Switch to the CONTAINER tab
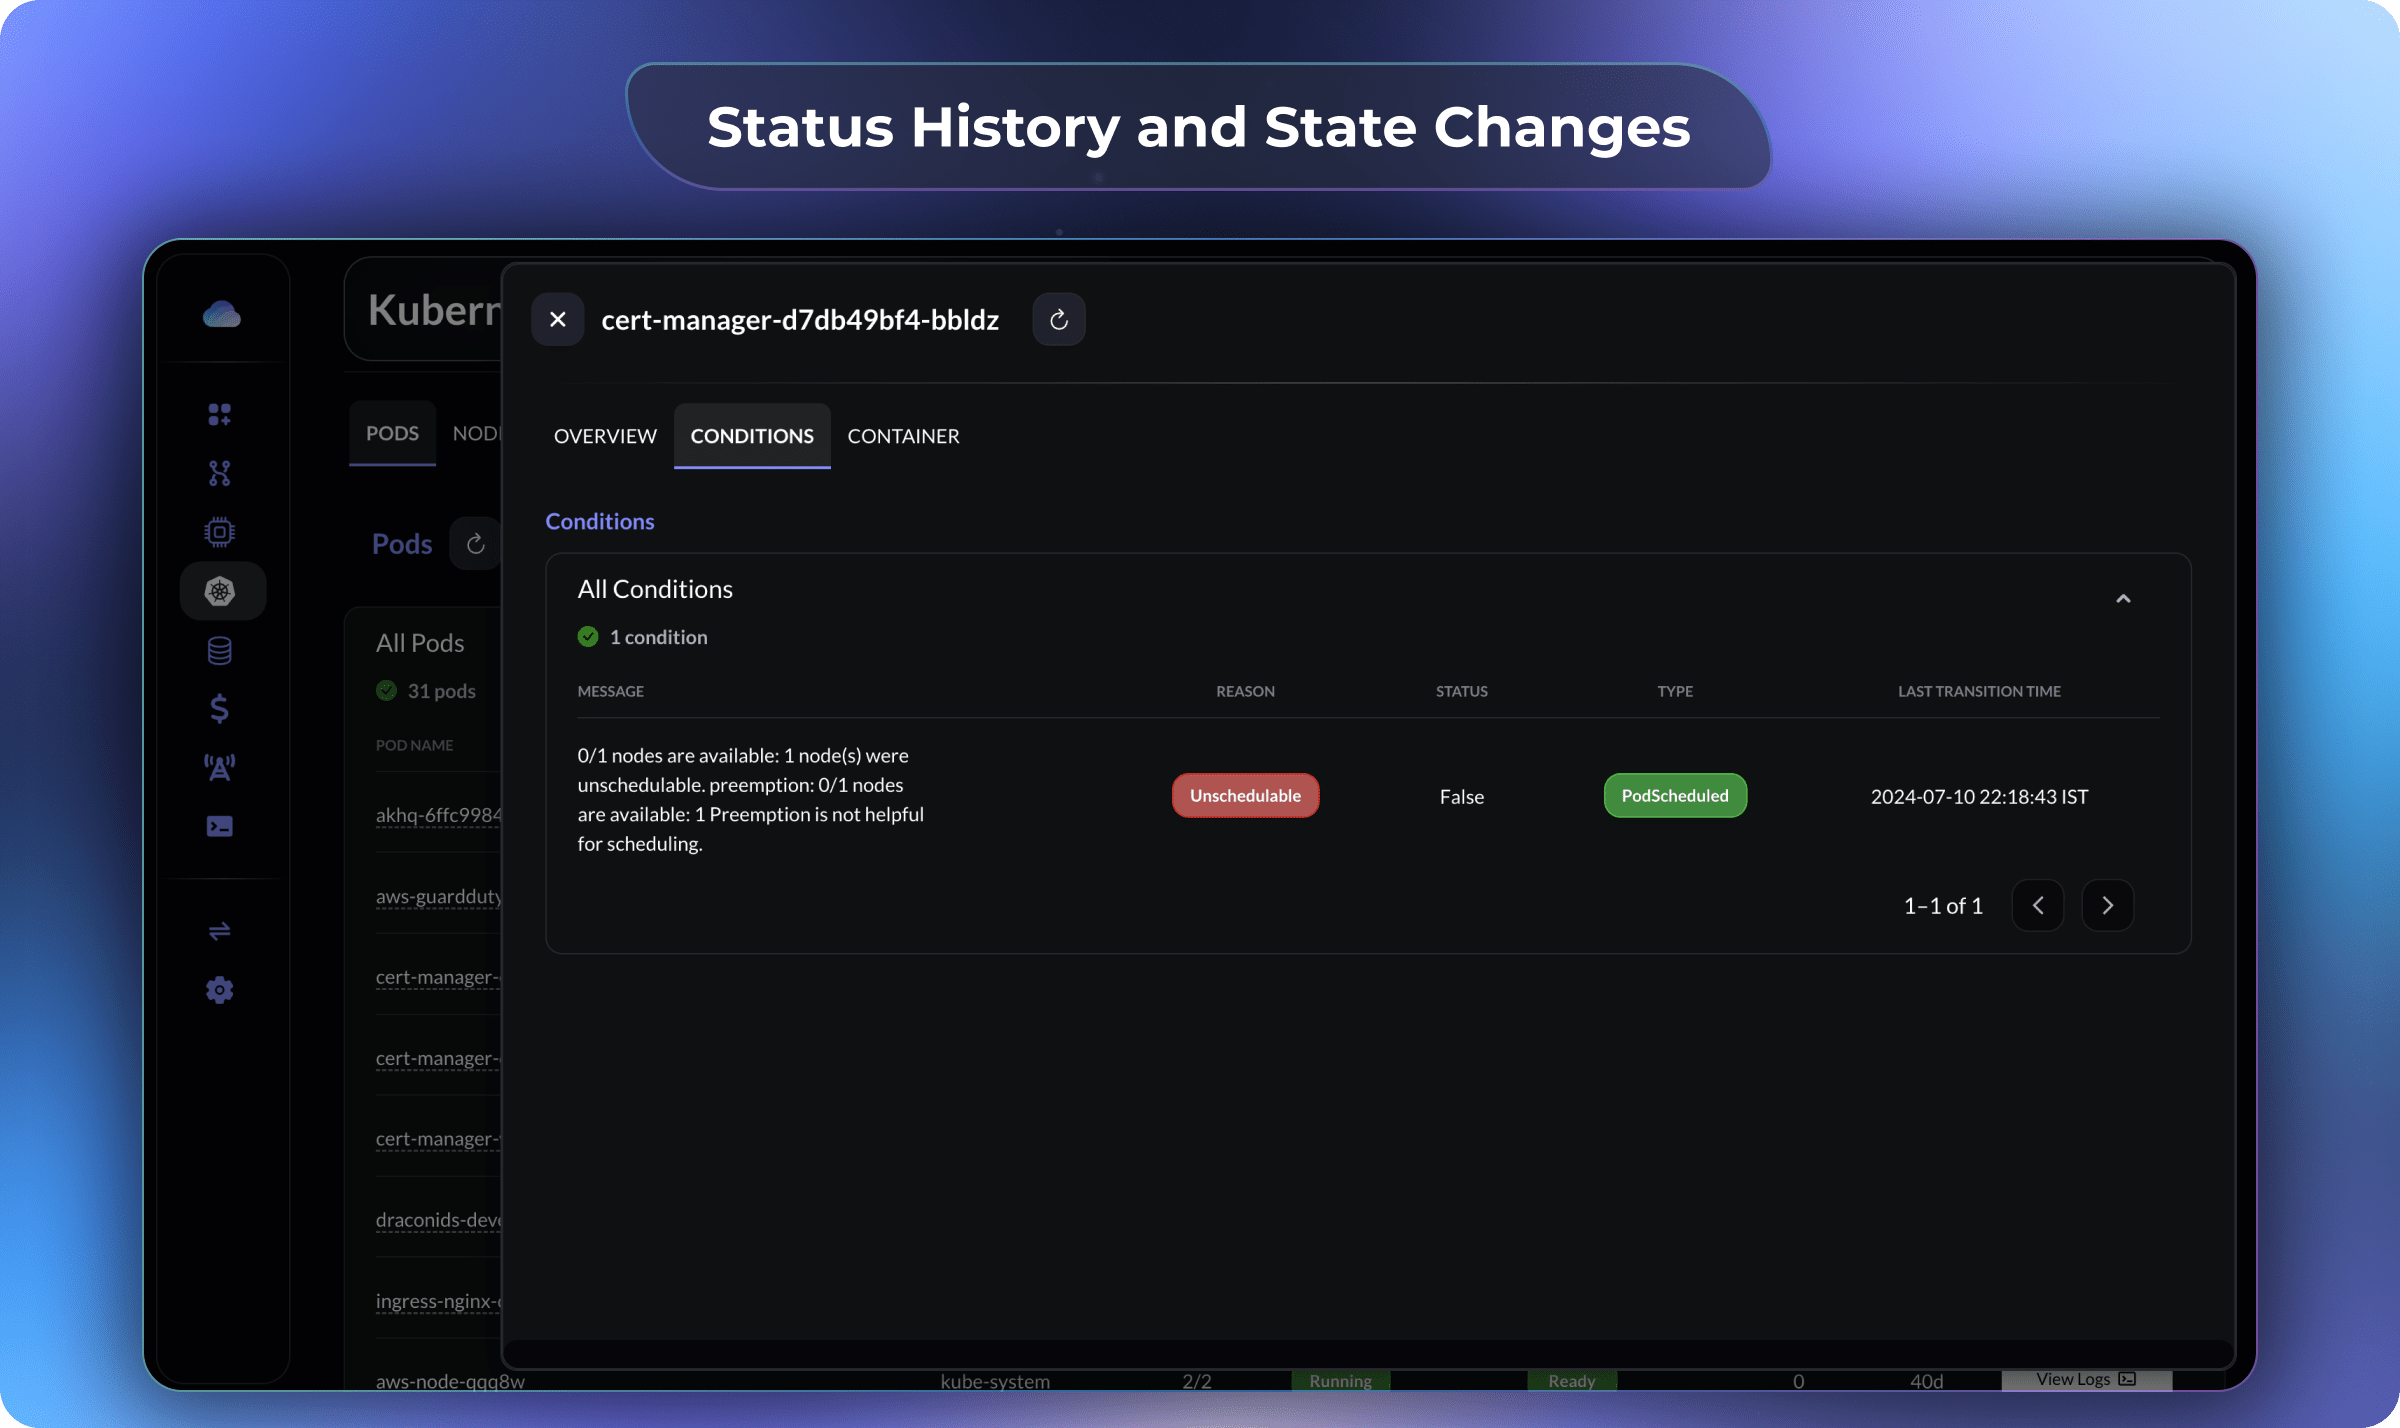 point(903,436)
